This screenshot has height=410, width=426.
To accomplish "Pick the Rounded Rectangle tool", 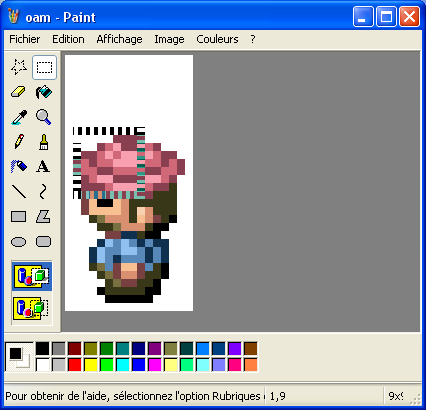I will [44, 241].
